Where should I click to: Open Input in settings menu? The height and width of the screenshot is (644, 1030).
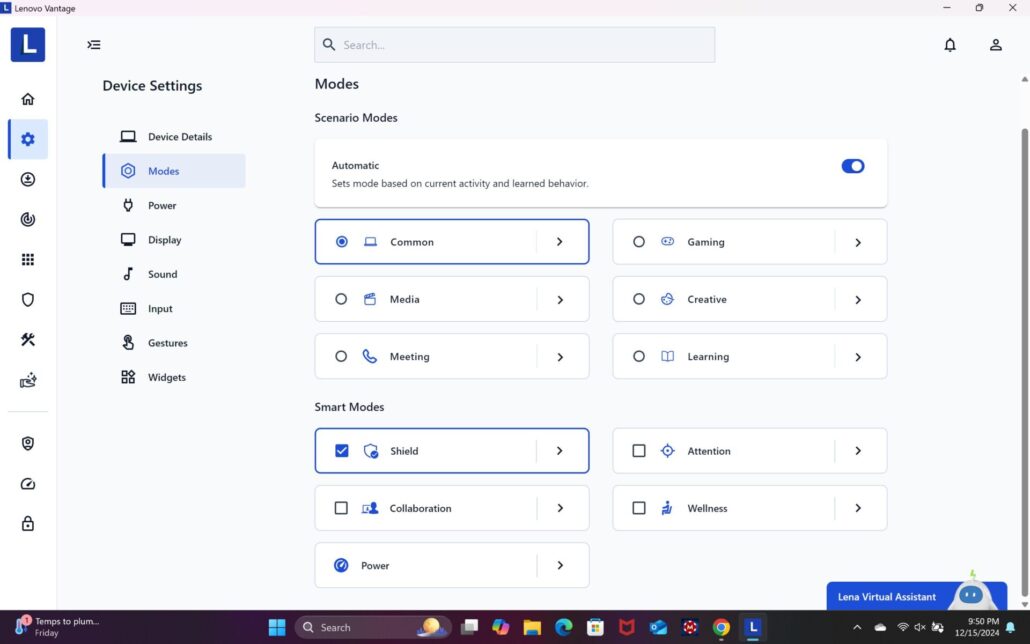point(174,308)
